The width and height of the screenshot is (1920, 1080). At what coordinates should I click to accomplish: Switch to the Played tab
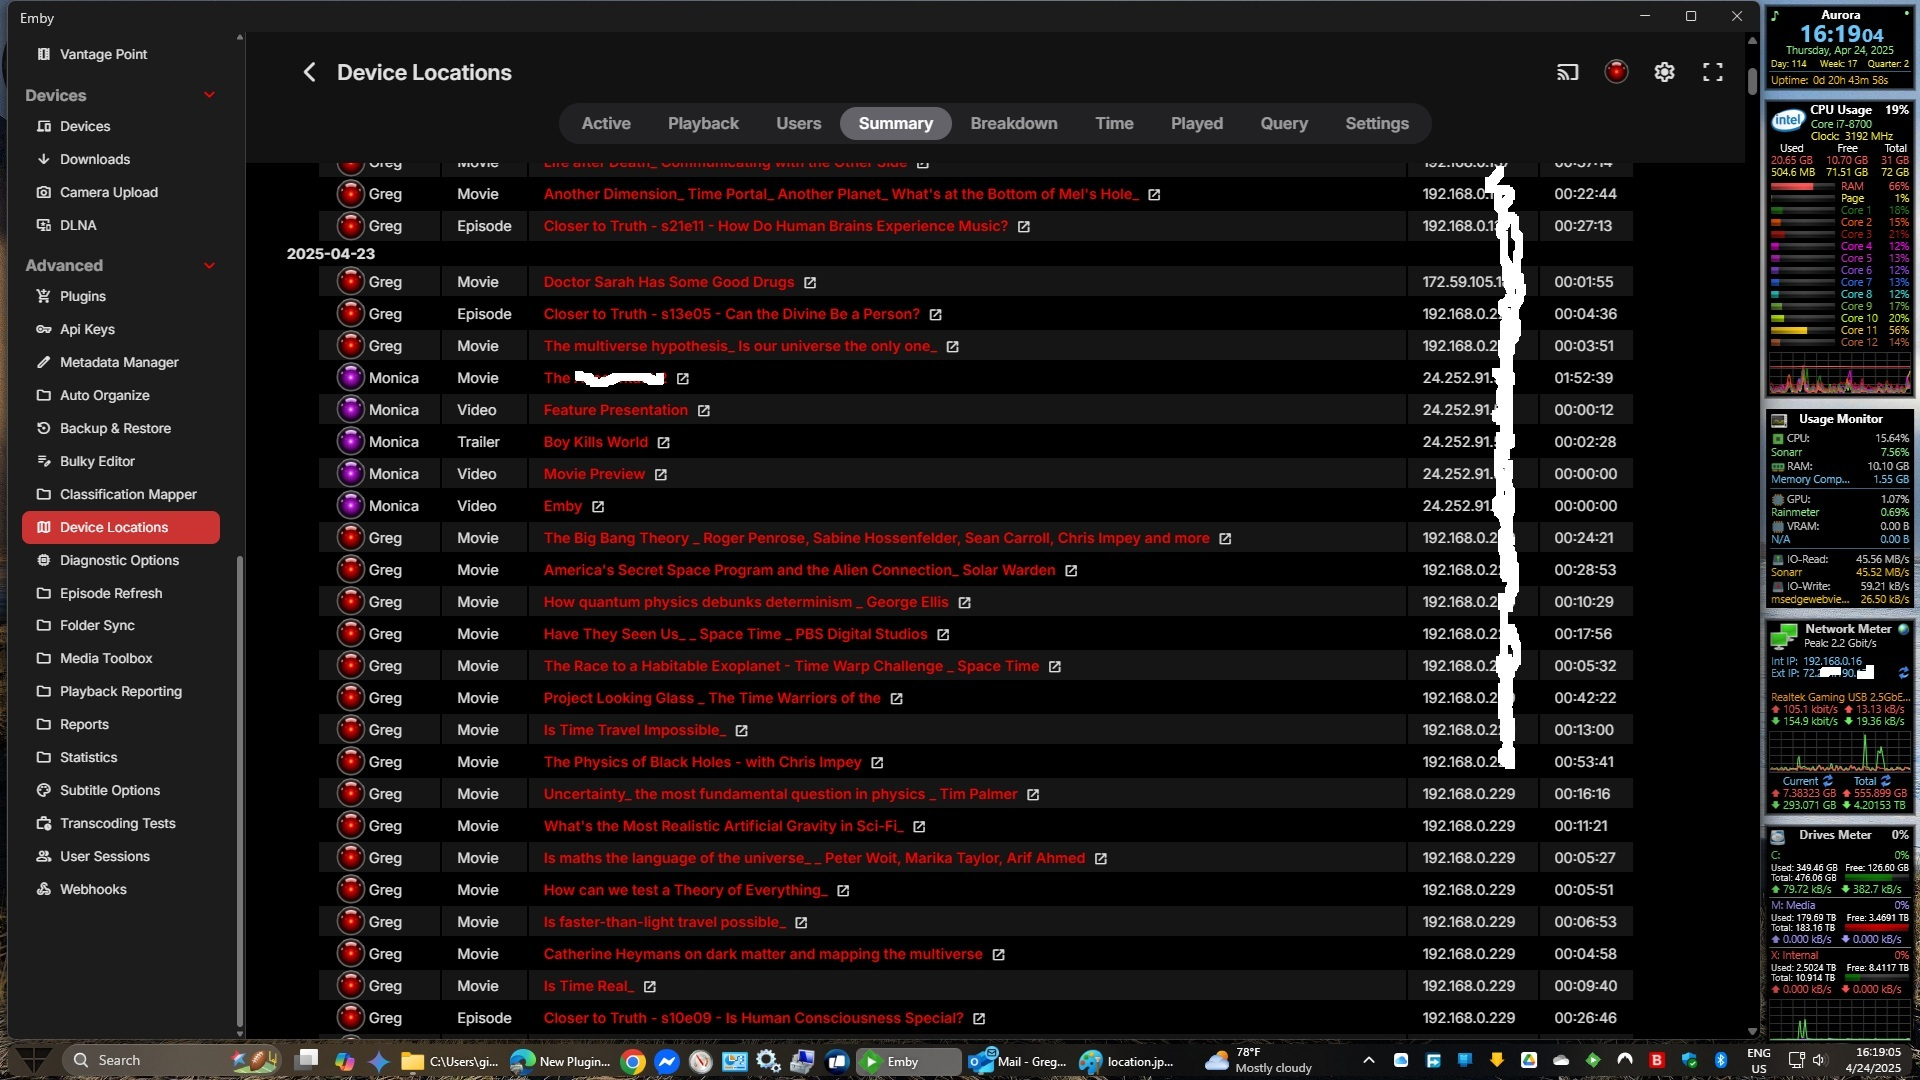[x=1197, y=123]
